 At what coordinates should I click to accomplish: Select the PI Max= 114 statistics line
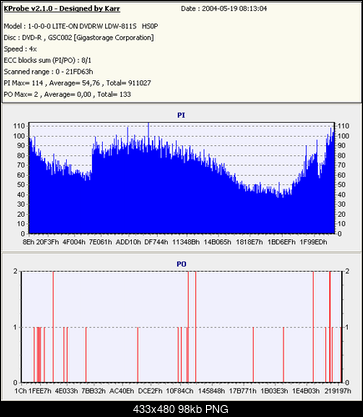[x=77, y=83]
